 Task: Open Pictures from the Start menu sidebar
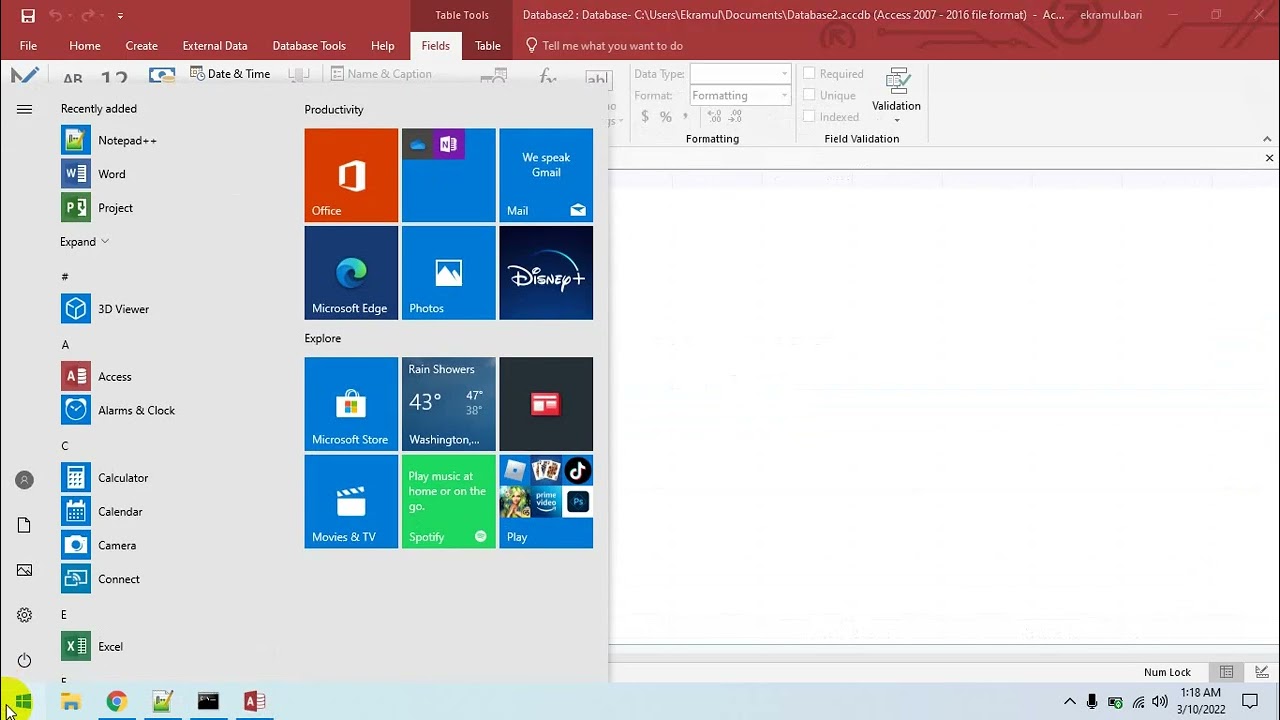[24, 570]
